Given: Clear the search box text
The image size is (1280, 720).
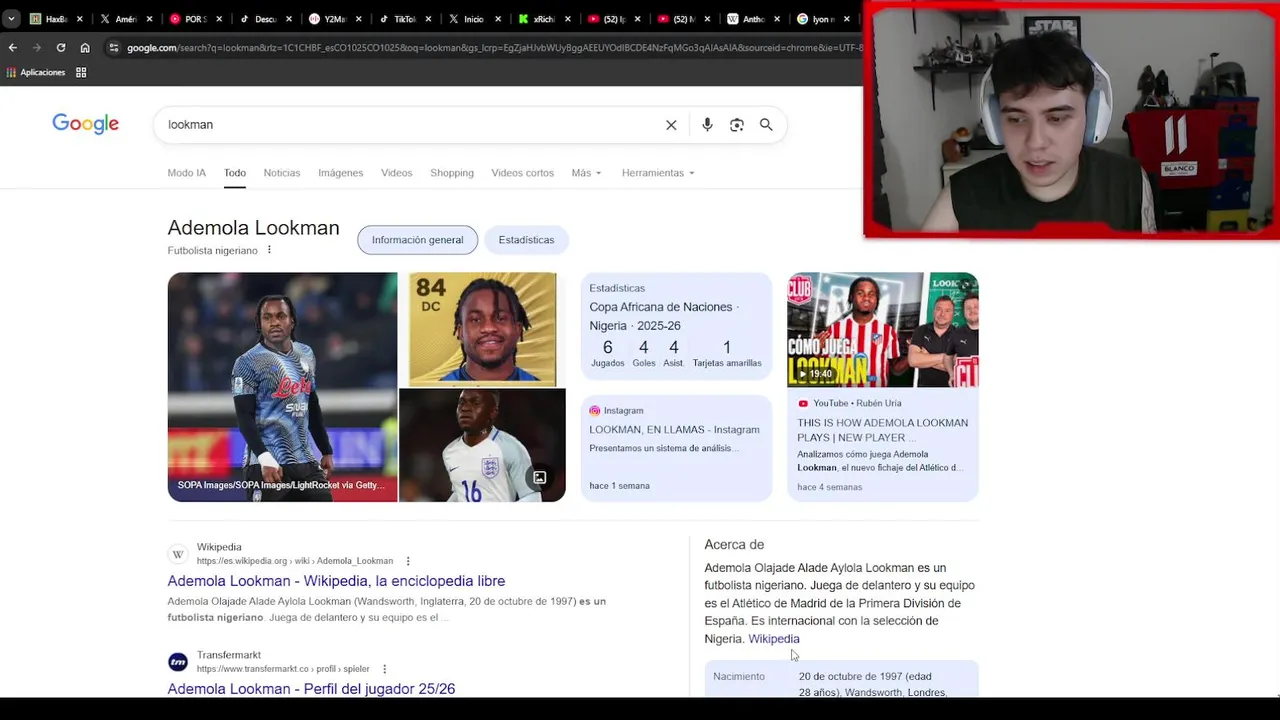Looking at the screenshot, I should coord(671,125).
